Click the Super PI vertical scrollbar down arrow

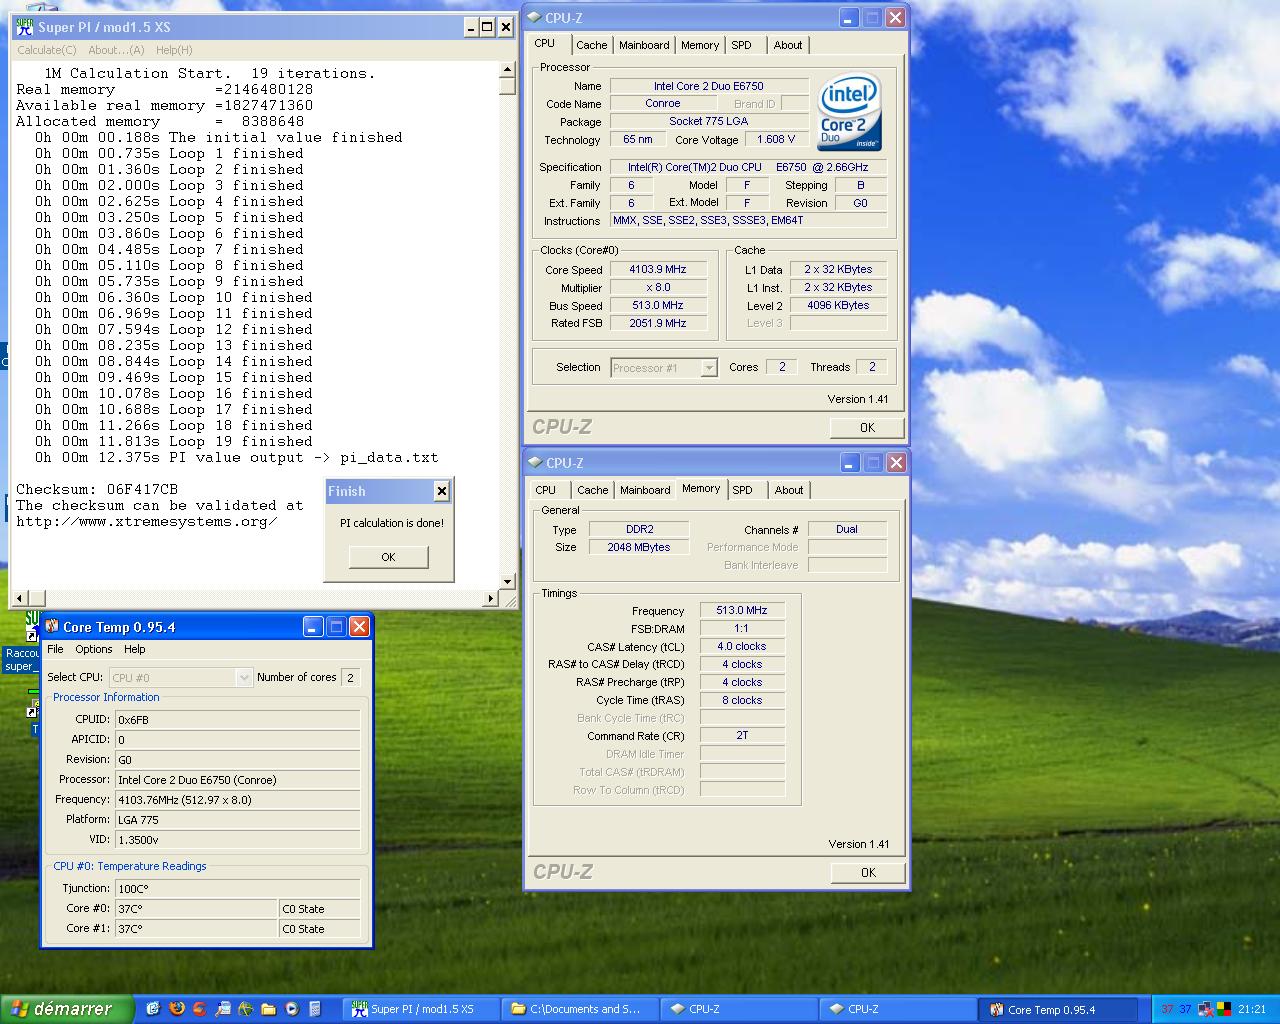point(507,581)
